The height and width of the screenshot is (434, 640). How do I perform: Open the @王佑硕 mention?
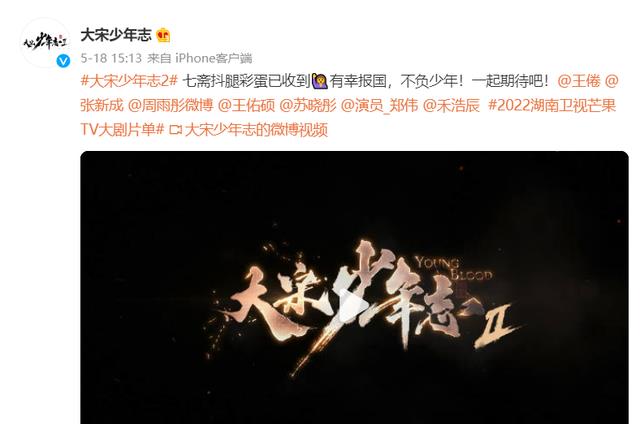[x=247, y=105]
